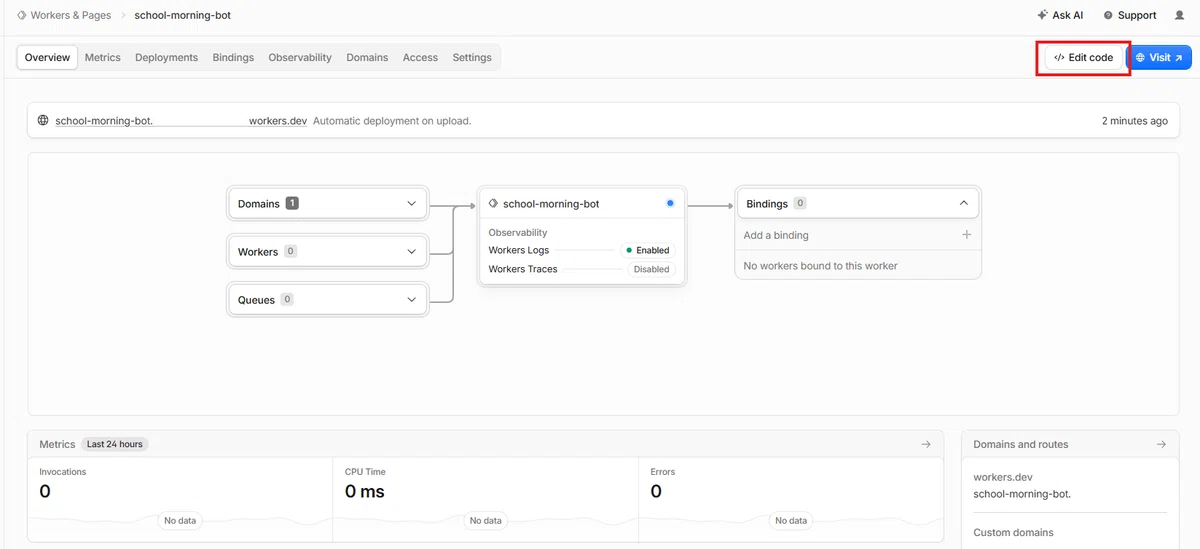Open Ask AI assistant
The image size is (1200, 549).
tap(1060, 15)
